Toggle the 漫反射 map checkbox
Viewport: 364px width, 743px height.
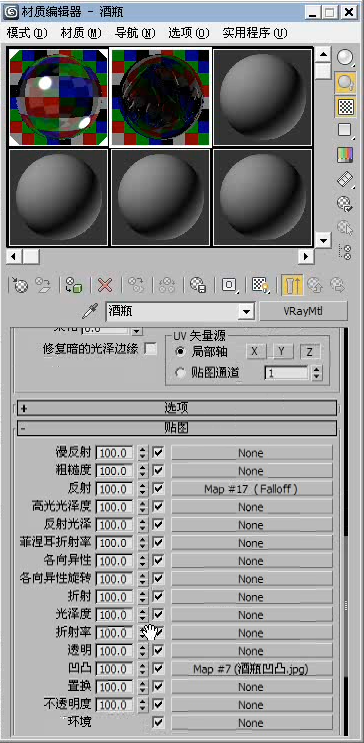pos(158,453)
